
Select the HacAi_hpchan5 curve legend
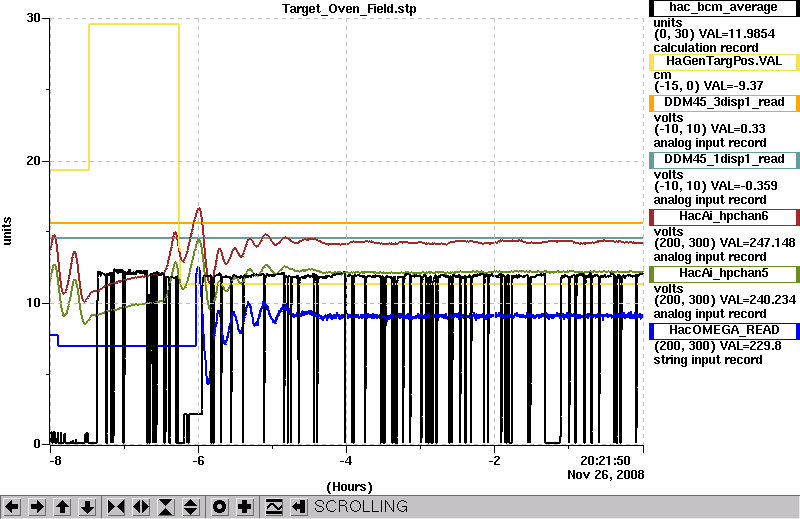[x=724, y=274]
